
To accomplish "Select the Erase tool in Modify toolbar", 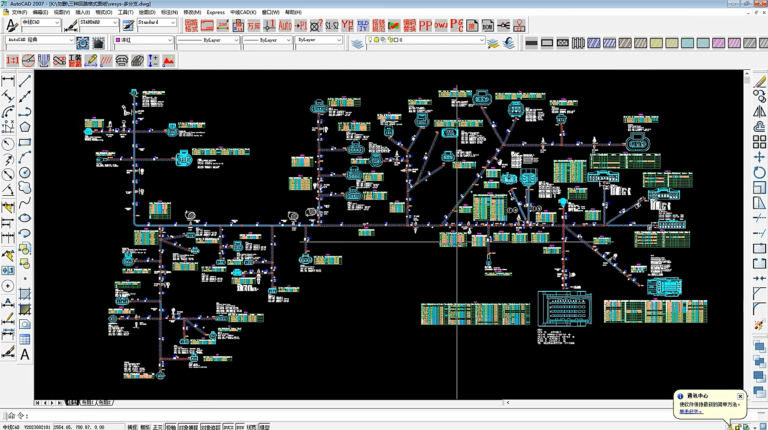I will 760,81.
